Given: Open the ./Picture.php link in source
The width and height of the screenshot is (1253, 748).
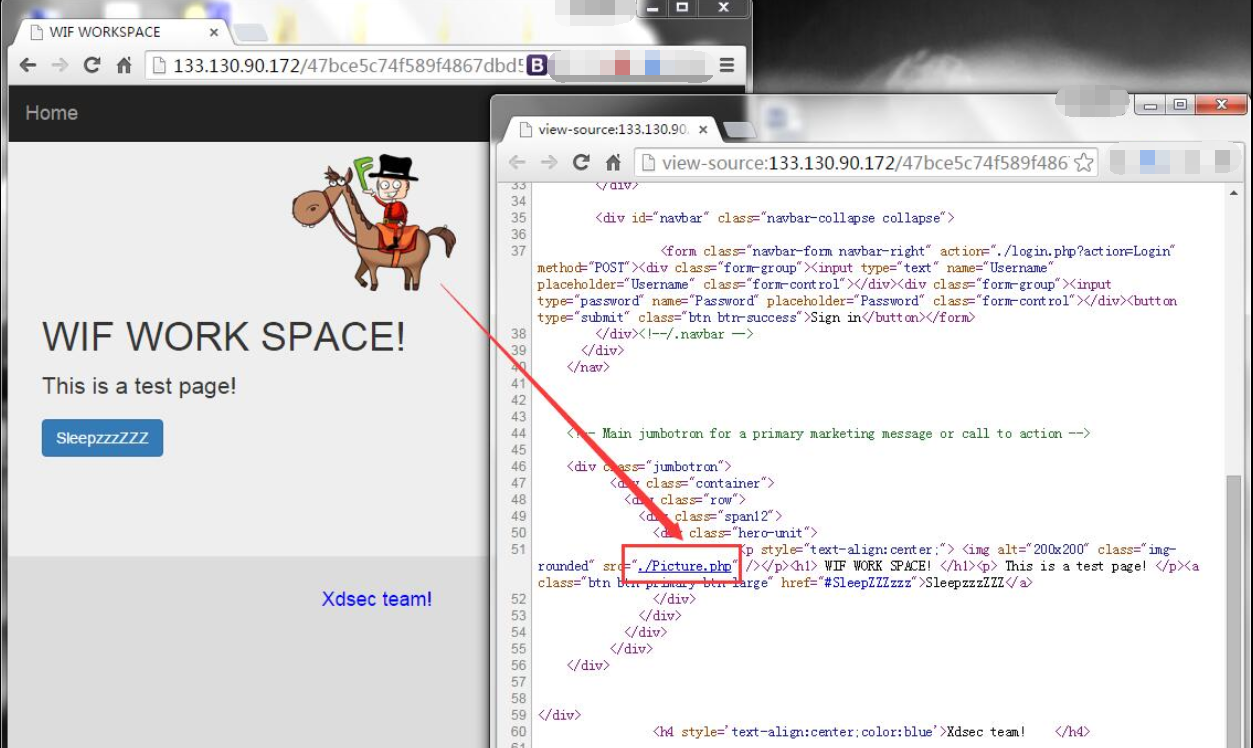Looking at the screenshot, I should click(685, 567).
